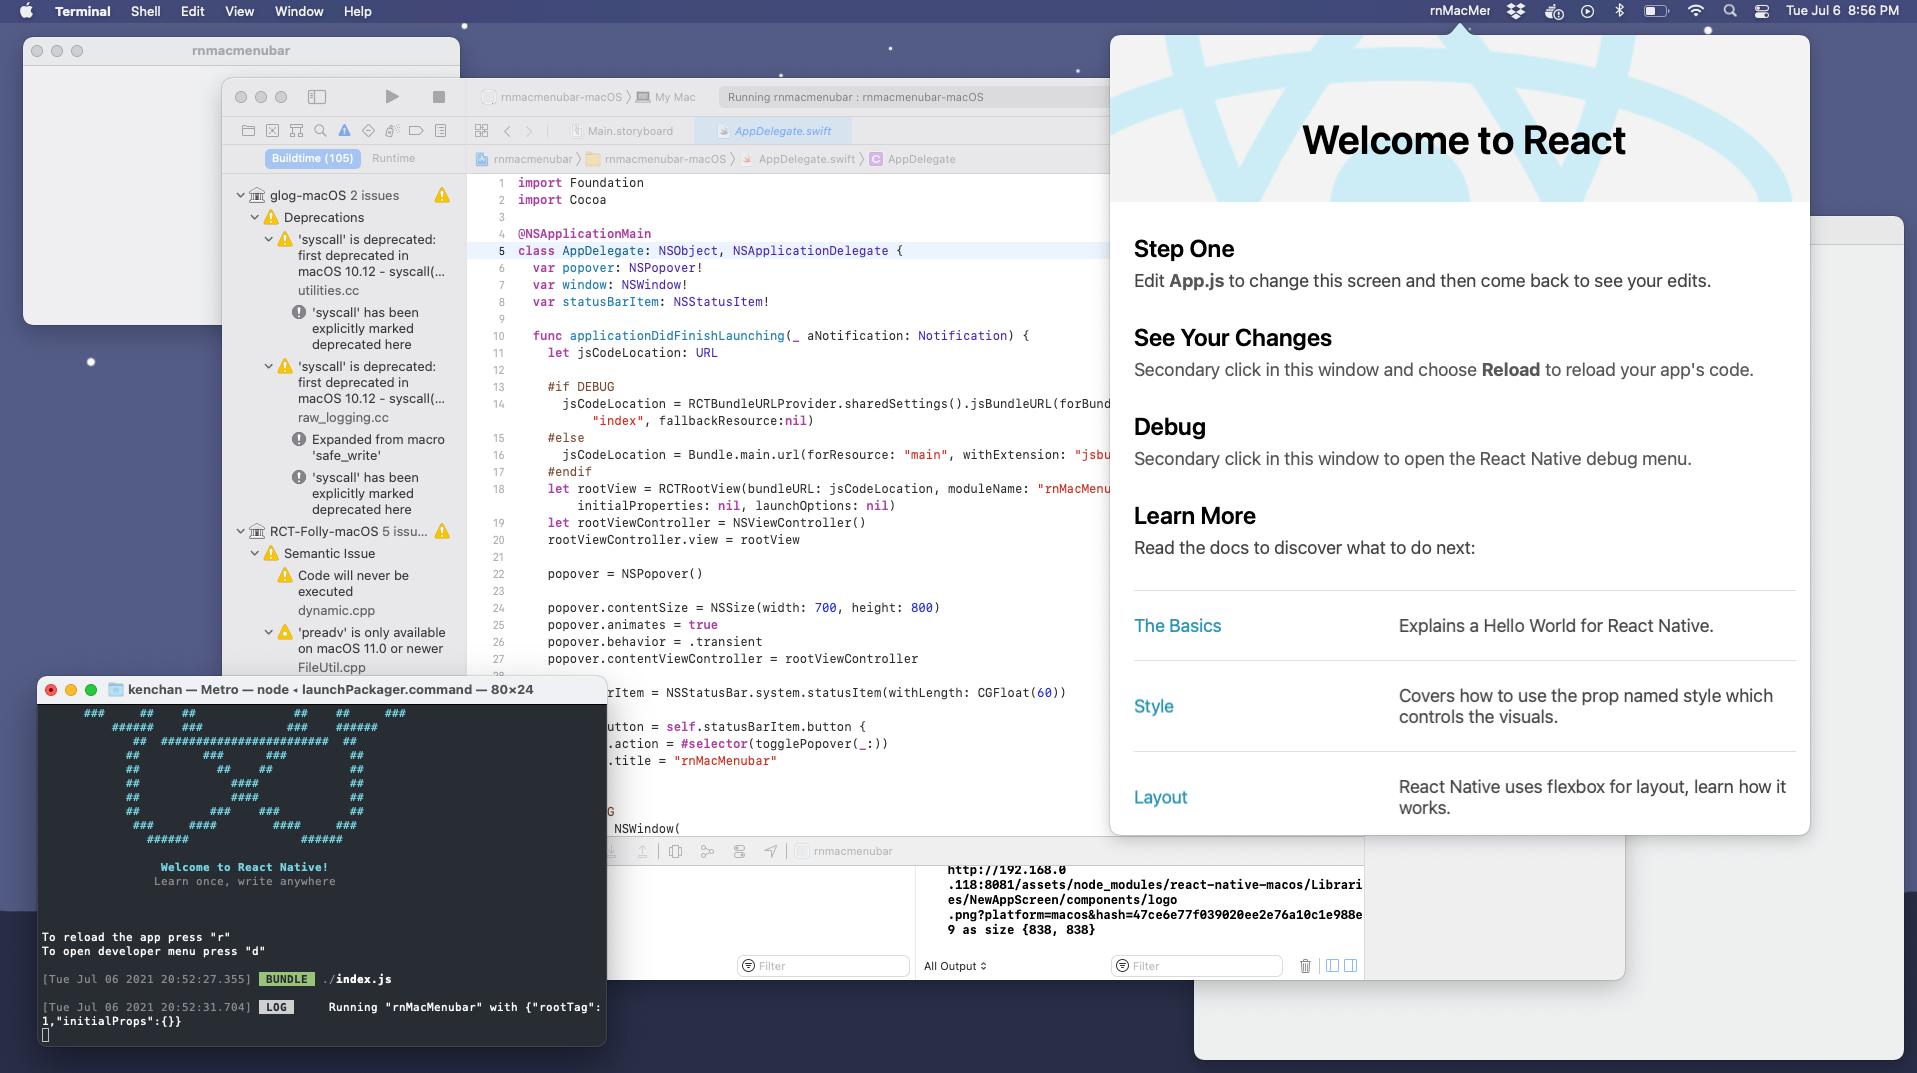Click the console Filter field
1917x1073 pixels.
click(1197, 966)
